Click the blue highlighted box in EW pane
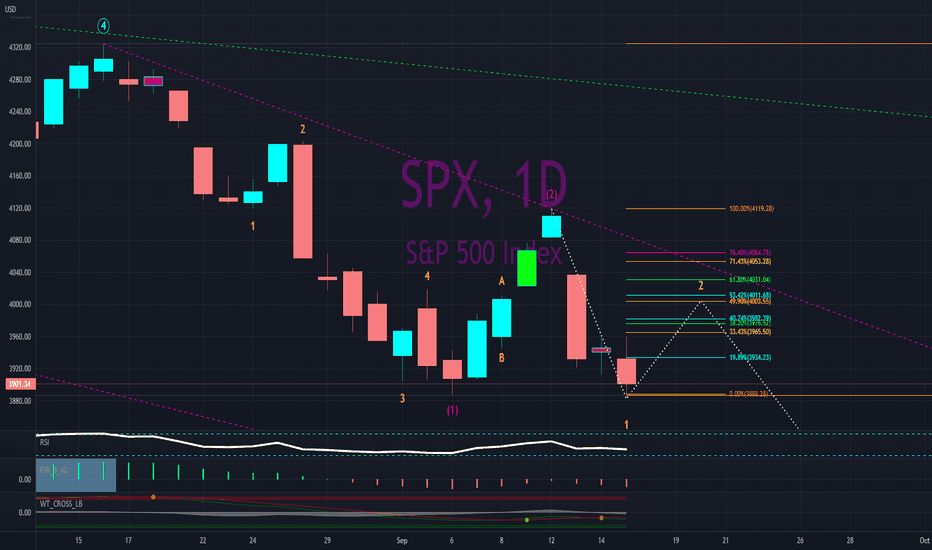The height and width of the screenshot is (550, 932). click(x=76, y=475)
